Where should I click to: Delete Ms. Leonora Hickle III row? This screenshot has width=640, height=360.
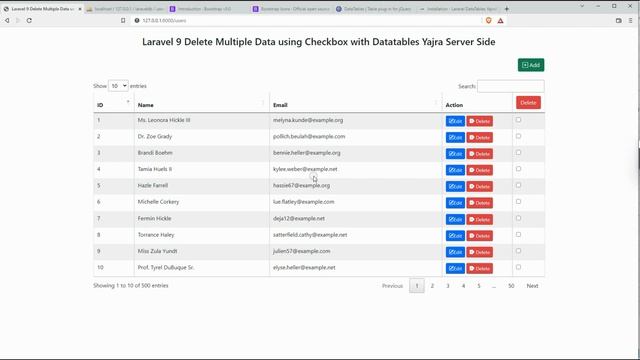point(480,121)
